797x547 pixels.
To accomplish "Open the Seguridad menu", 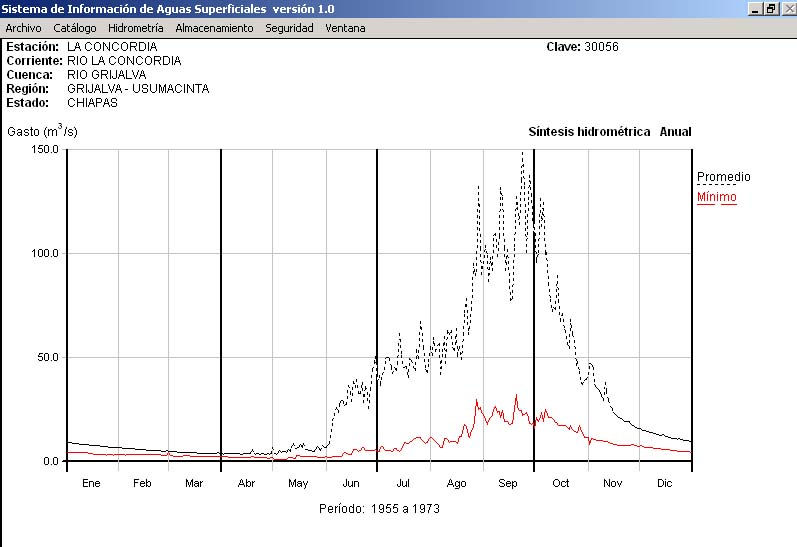I will tap(289, 28).
